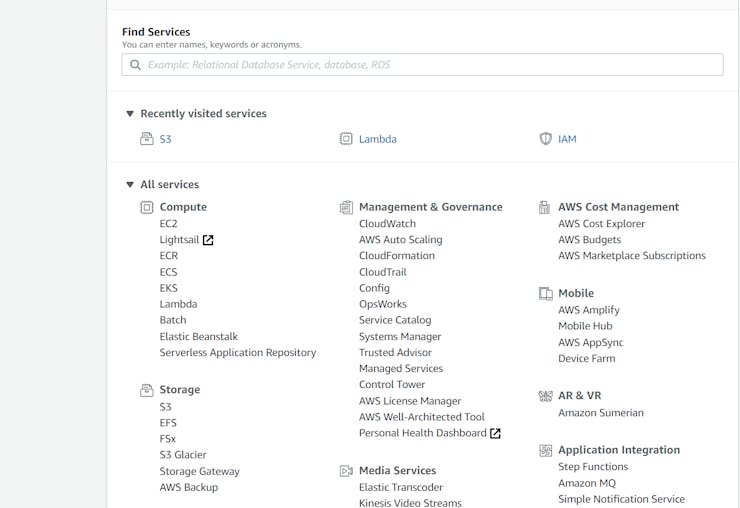
Task: Click the Media Services category icon
Action: 346,471
